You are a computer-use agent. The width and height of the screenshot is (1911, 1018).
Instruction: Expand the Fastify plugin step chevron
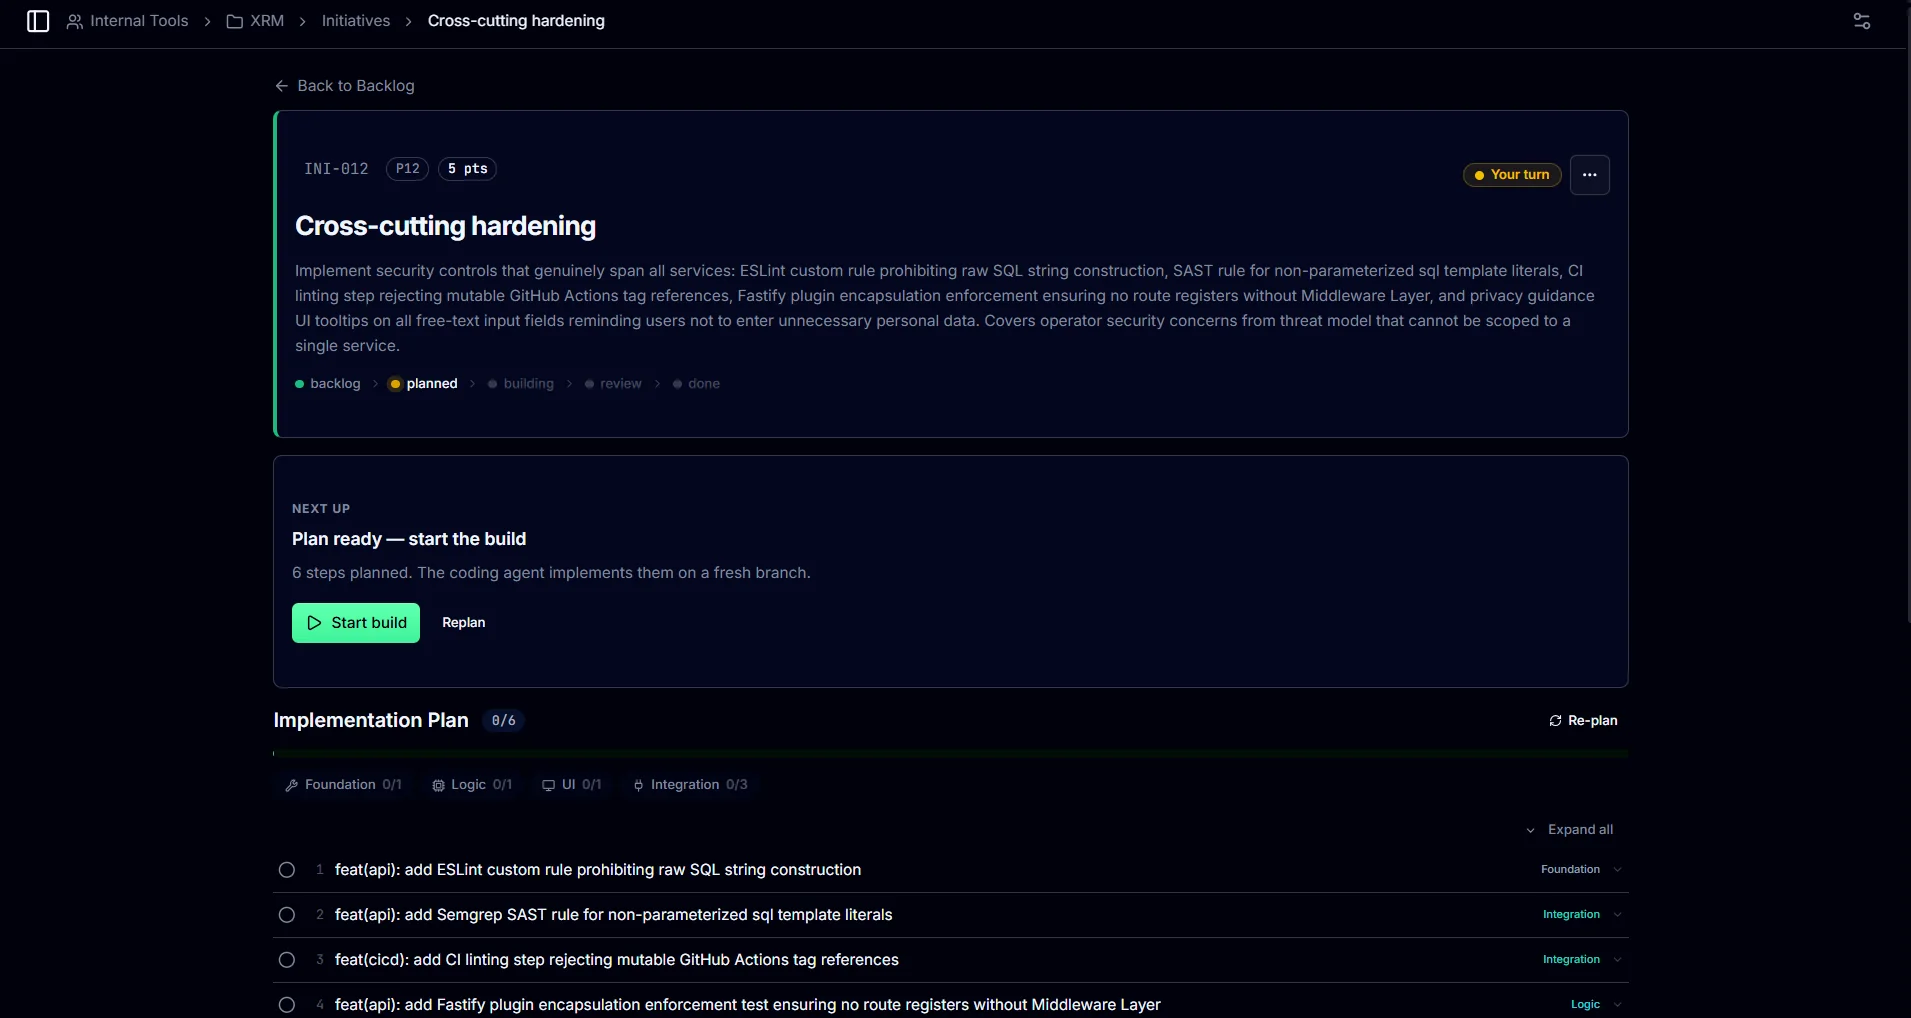click(x=1618, y=1005)
